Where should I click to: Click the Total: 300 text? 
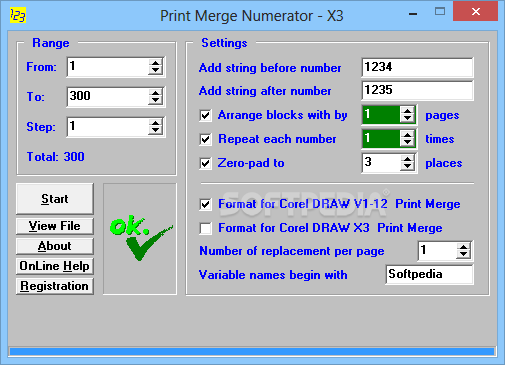click(x=56, y=157)
